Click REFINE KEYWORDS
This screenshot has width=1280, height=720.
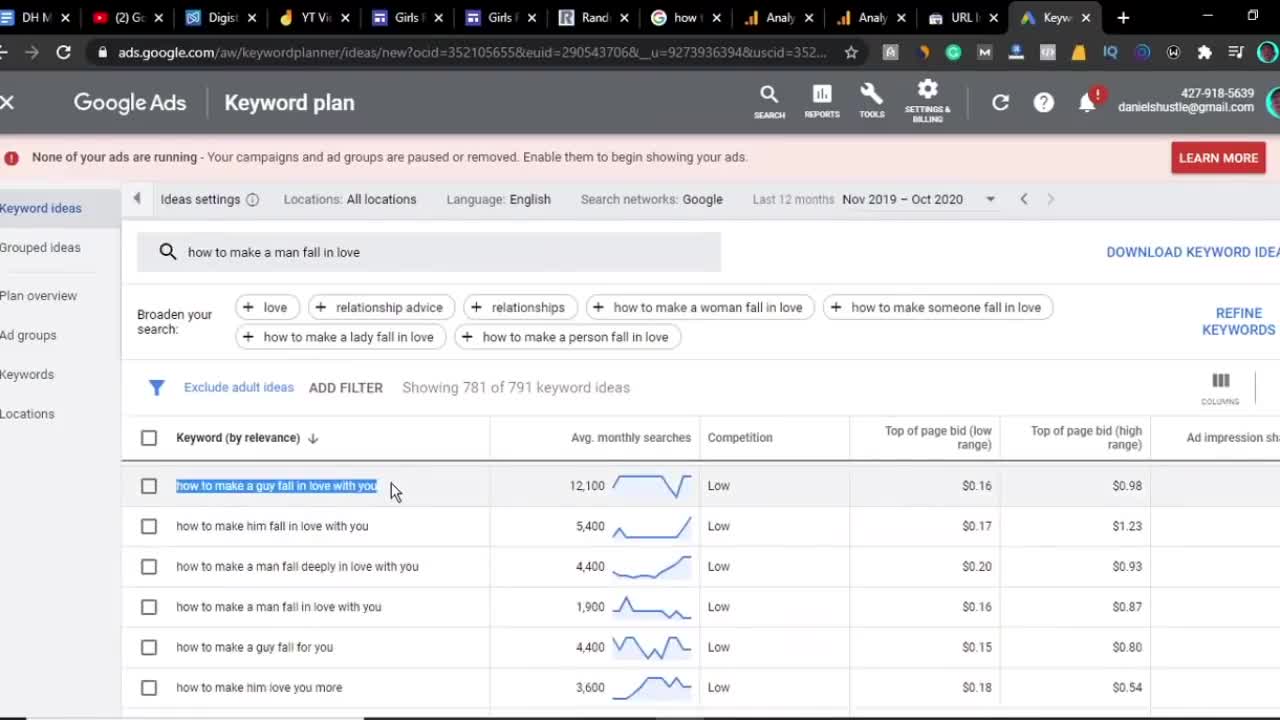click(1238, 322)
